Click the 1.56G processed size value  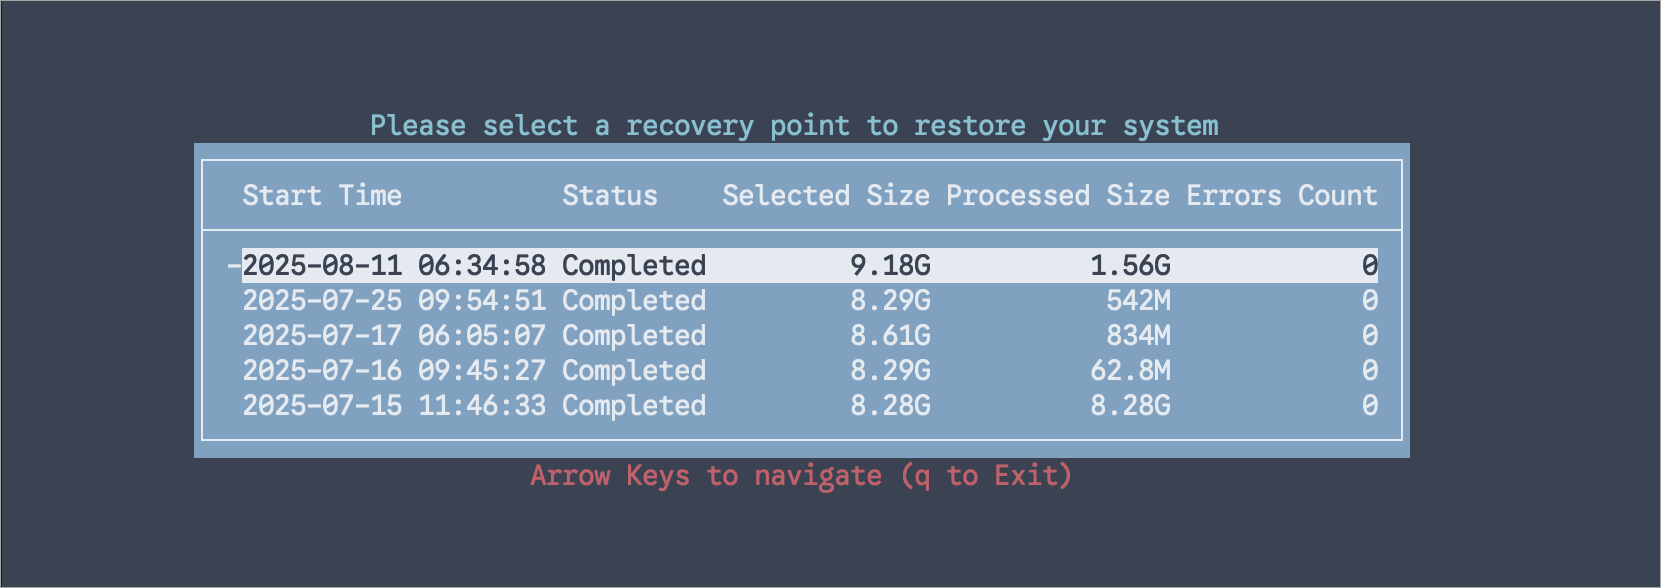pos(1130,266)
